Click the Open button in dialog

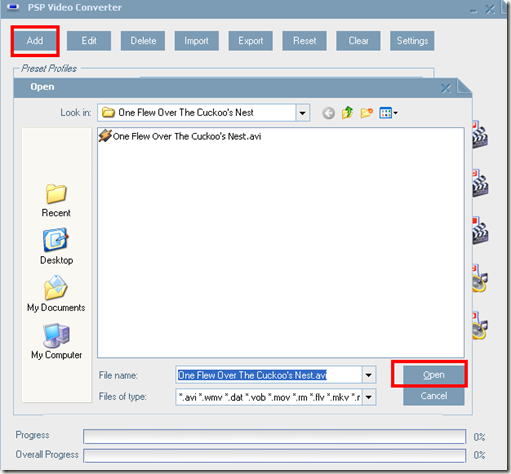tap(433, 375)
